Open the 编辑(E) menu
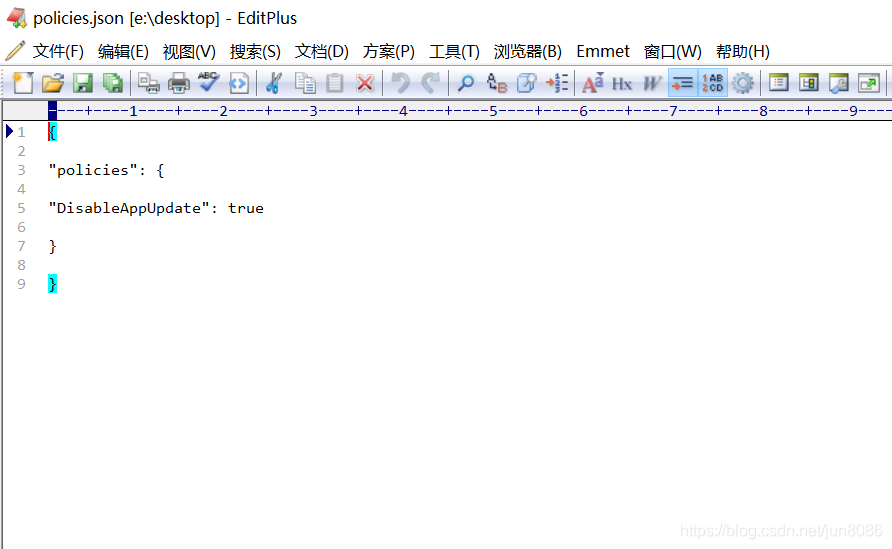 [x=123, y=51]
